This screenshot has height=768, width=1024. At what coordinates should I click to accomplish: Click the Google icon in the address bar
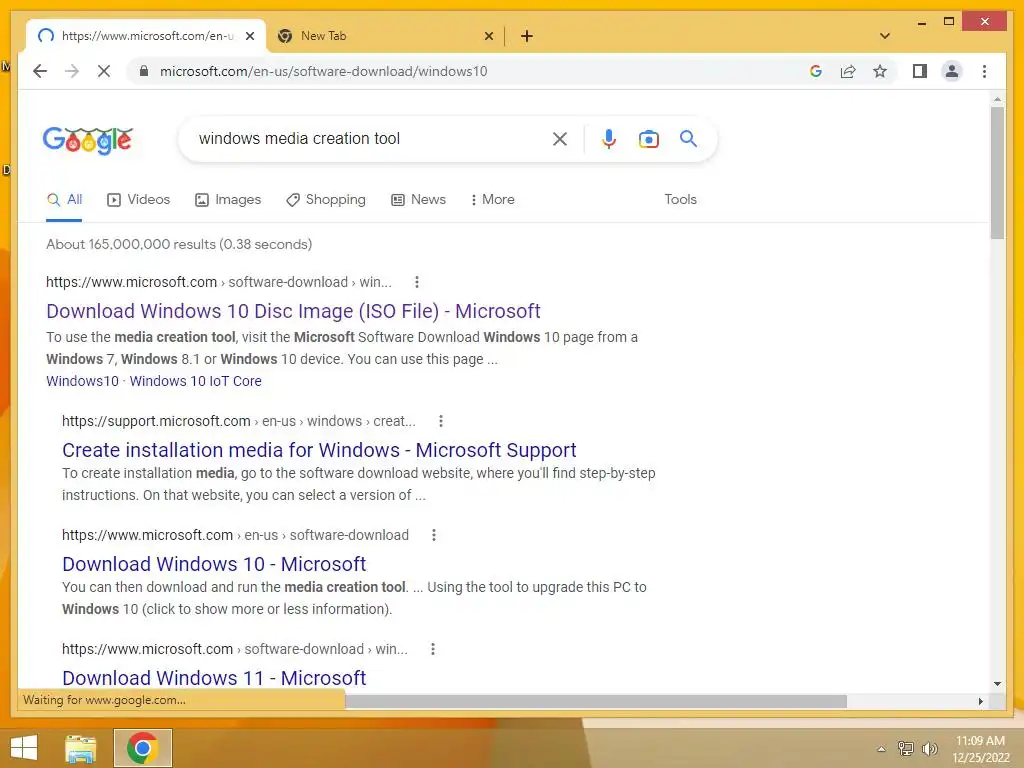click(816, 71)
